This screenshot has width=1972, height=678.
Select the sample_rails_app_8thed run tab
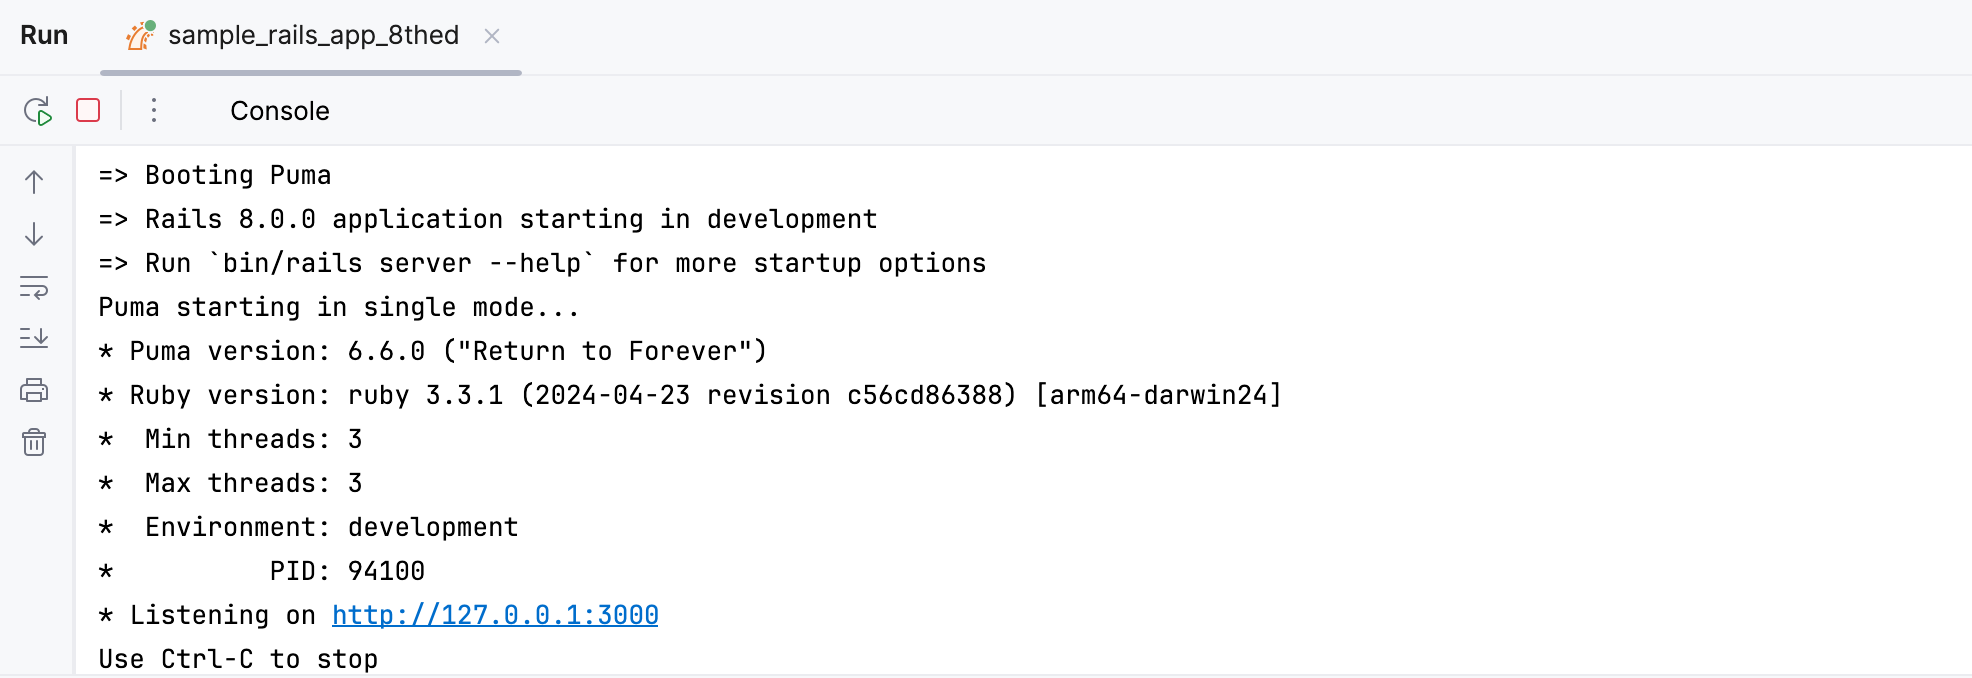tap(313, 35)
